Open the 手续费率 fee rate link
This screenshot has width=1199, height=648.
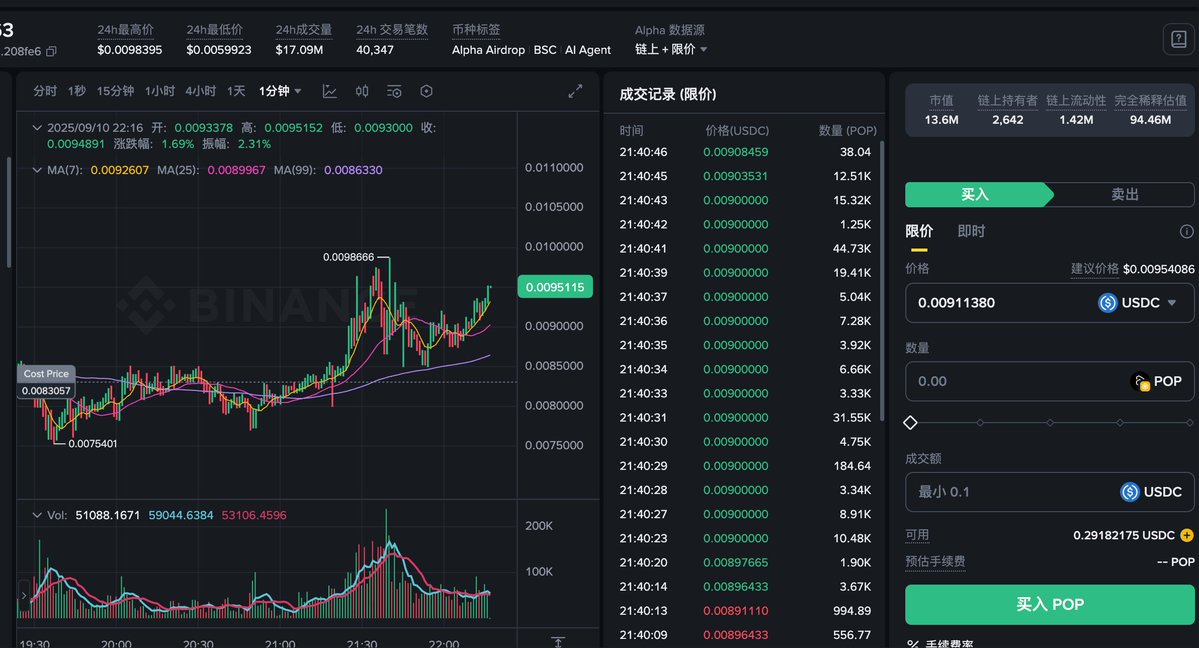click(x=950, y=644)
